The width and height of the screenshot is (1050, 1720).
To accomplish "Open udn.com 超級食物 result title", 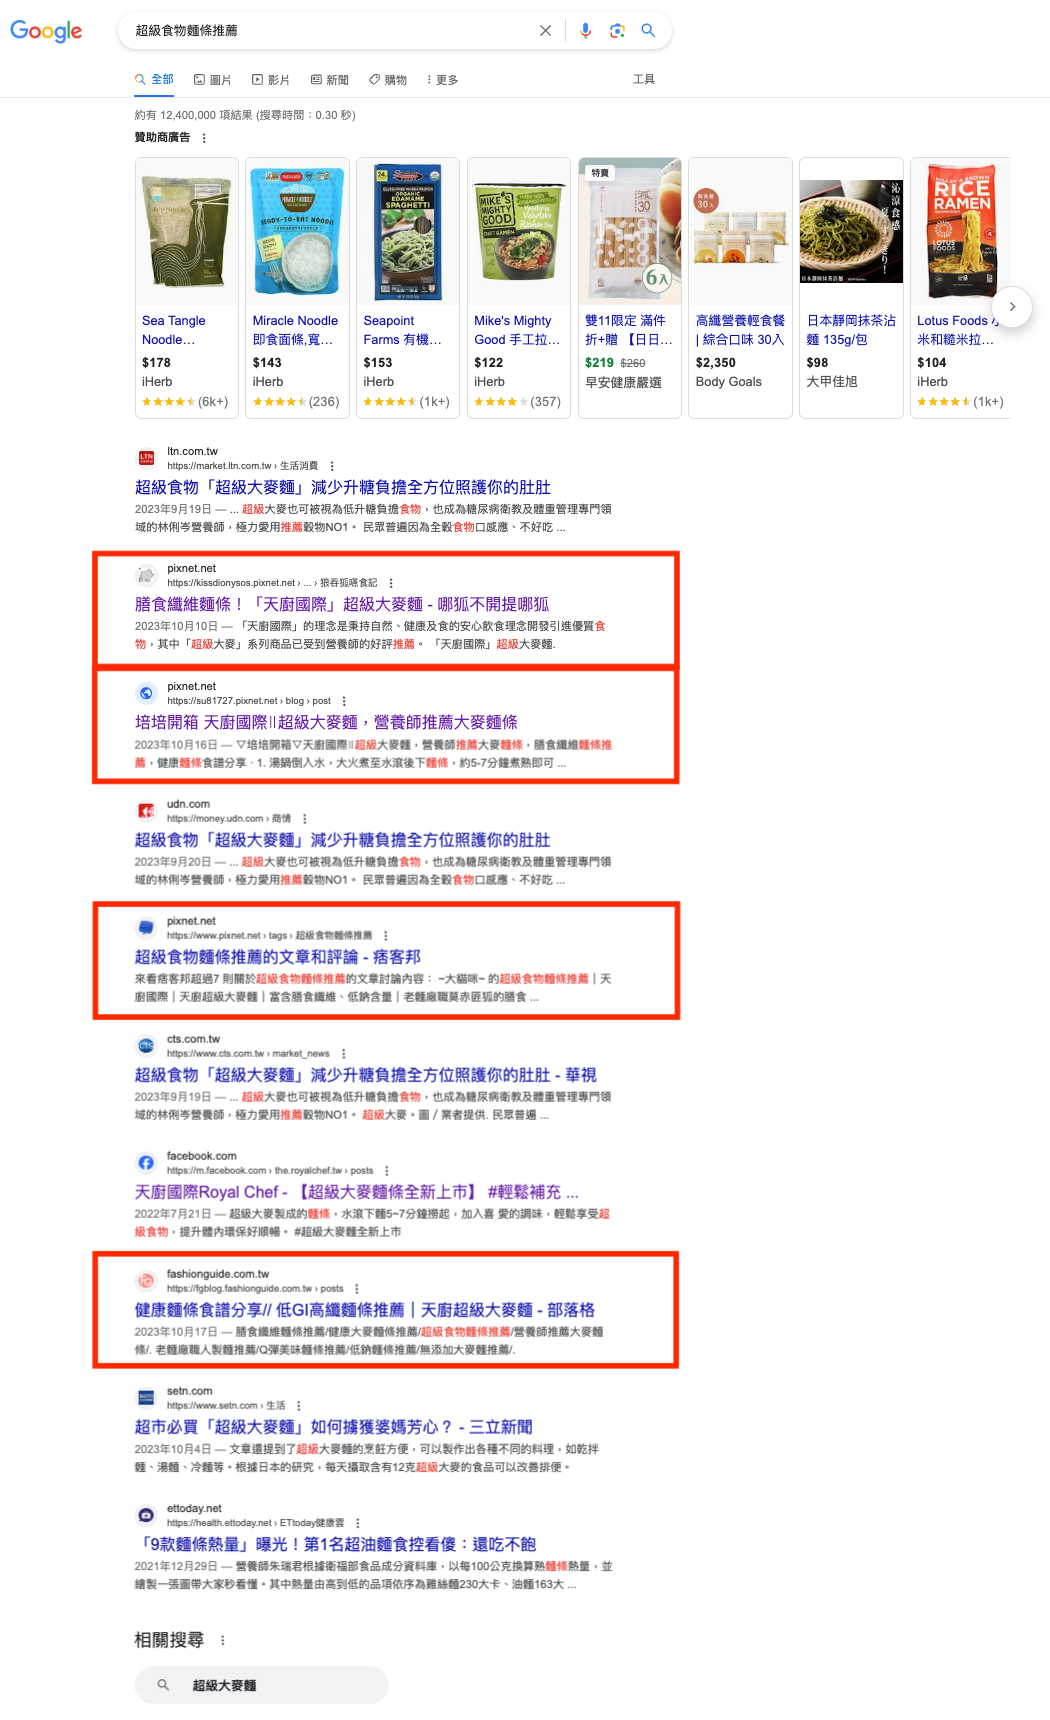I will point(343,840).
